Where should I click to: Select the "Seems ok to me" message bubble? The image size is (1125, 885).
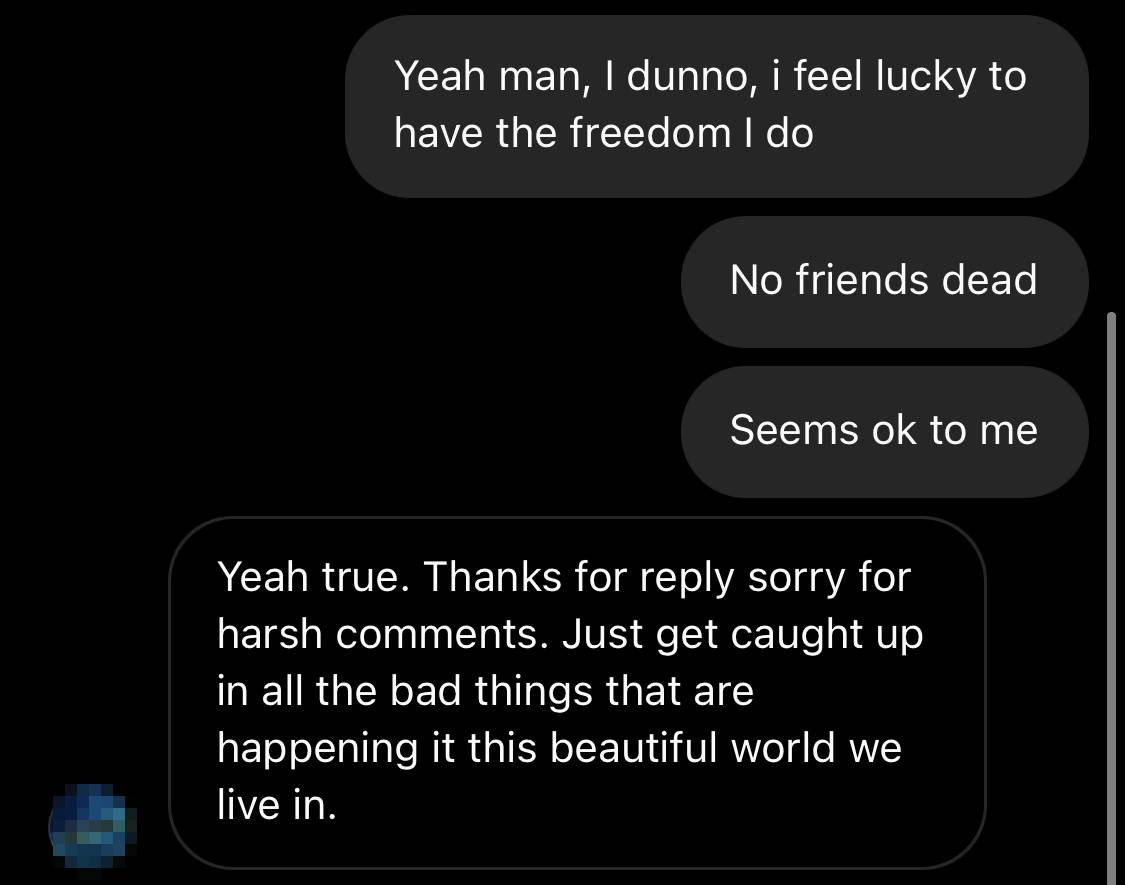pos(884,431)
